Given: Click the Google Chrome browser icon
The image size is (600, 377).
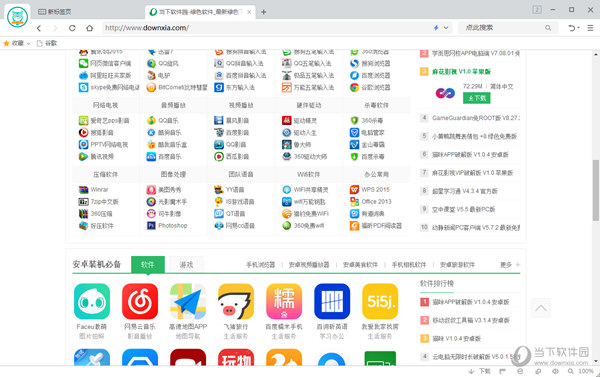Looking at the screenshot, I should coord(354,88).
